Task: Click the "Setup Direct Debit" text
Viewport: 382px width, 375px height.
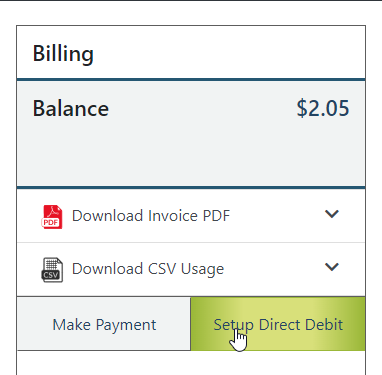Action: click(278, 325)
